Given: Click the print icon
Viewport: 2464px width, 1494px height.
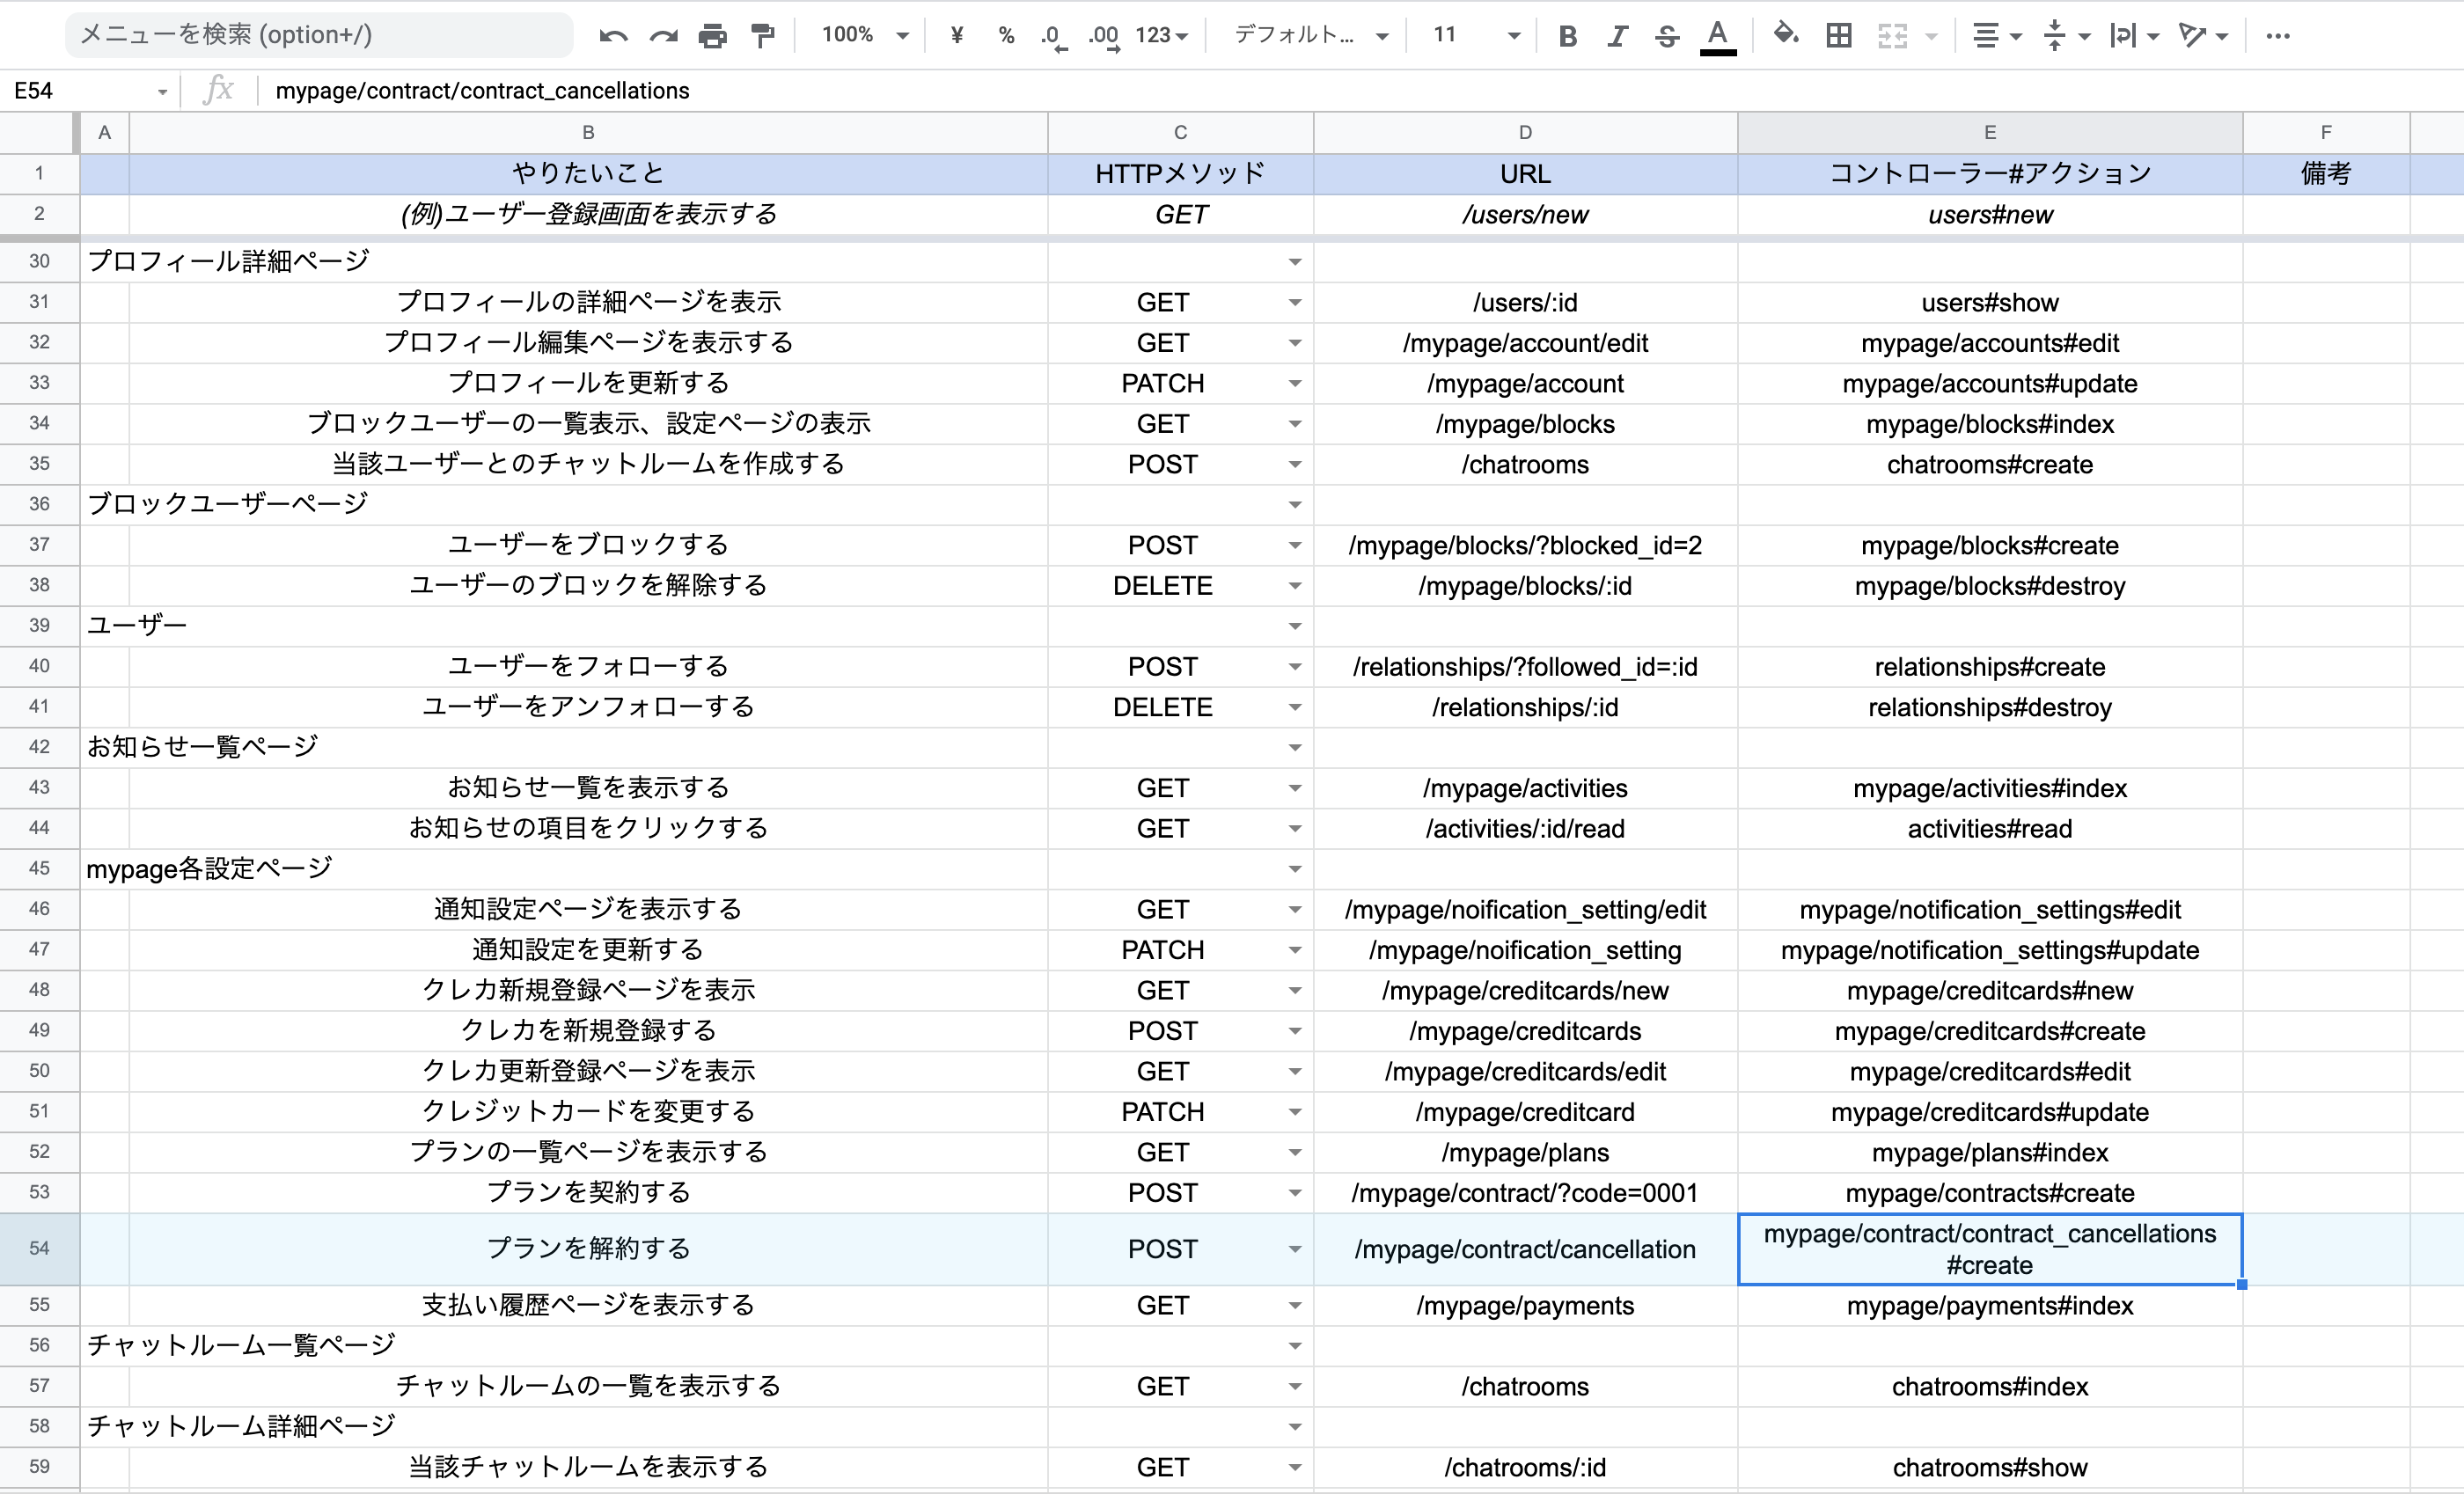Looking at the screenshot, I should (712, 36).
